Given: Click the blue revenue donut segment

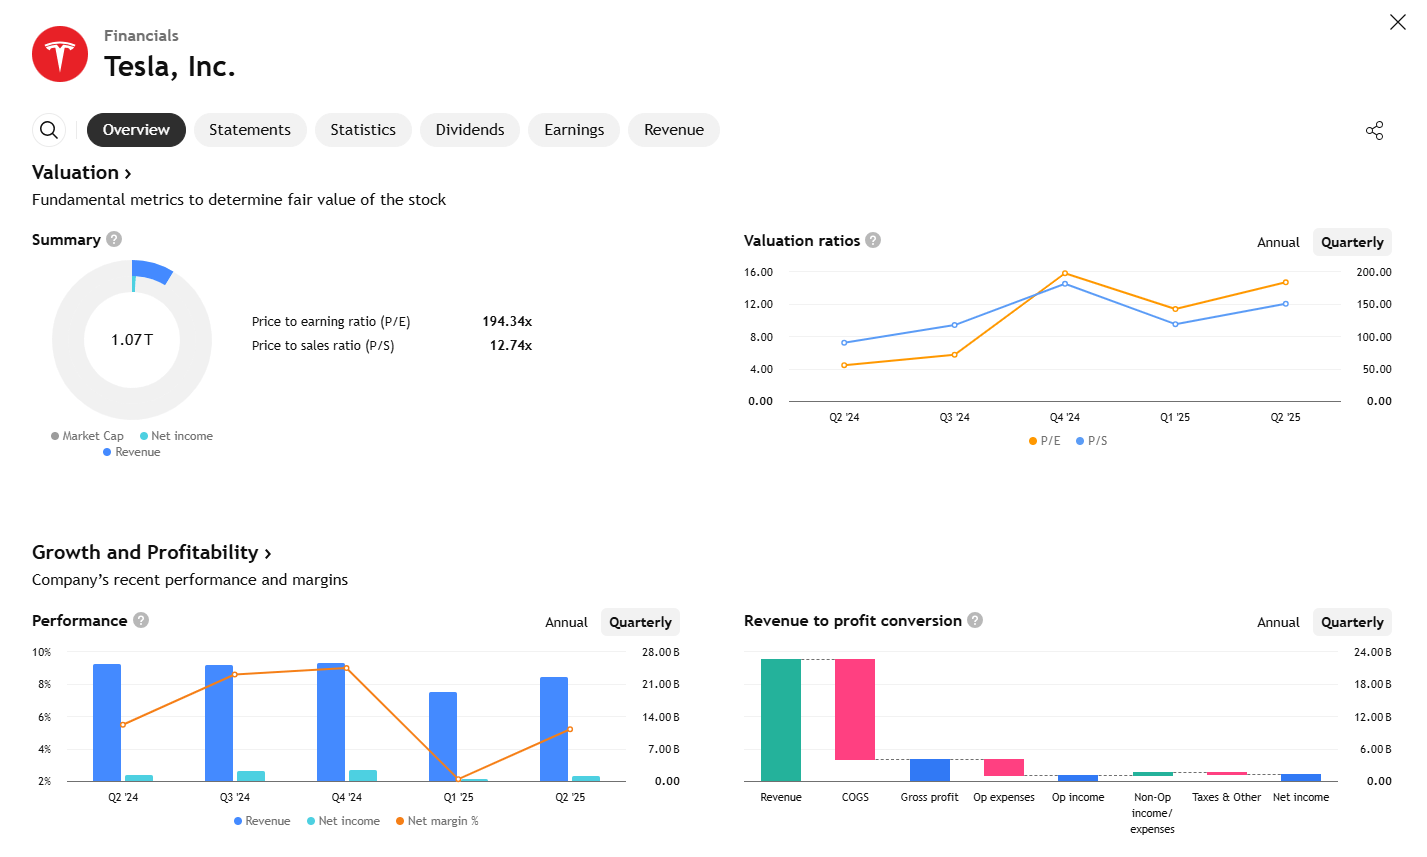Looking at the screenshot, I should click(x=153, y=271).
